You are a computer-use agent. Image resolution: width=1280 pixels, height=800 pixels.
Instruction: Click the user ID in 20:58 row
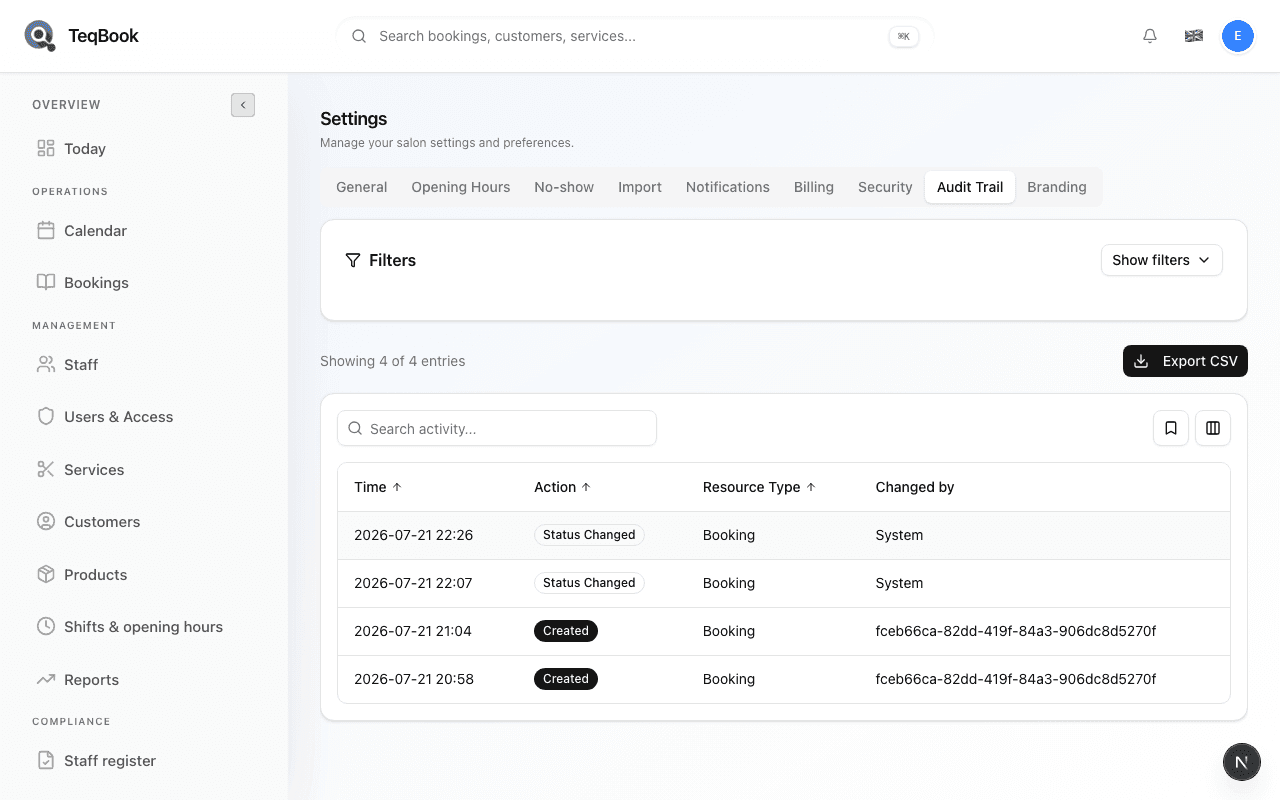(x=1016, y=679)
